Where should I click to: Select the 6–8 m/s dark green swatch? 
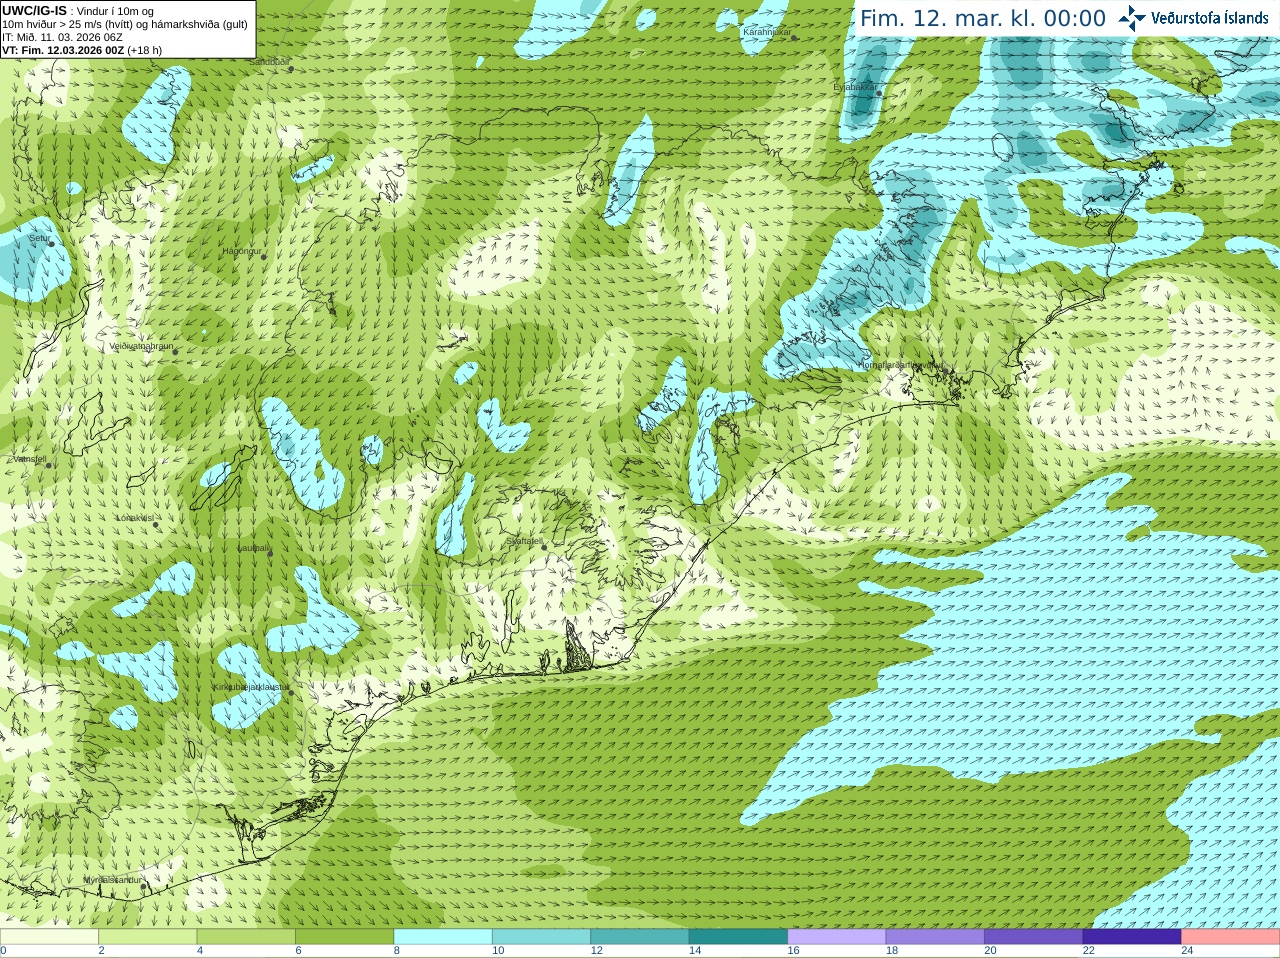[344, 937]
